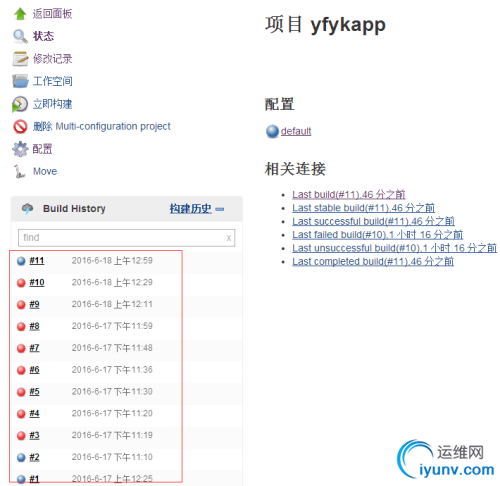Screen dimensions: 500x486
Task: Click timestamp 2016-6-17 下午11:48
Action: point(112,348)
